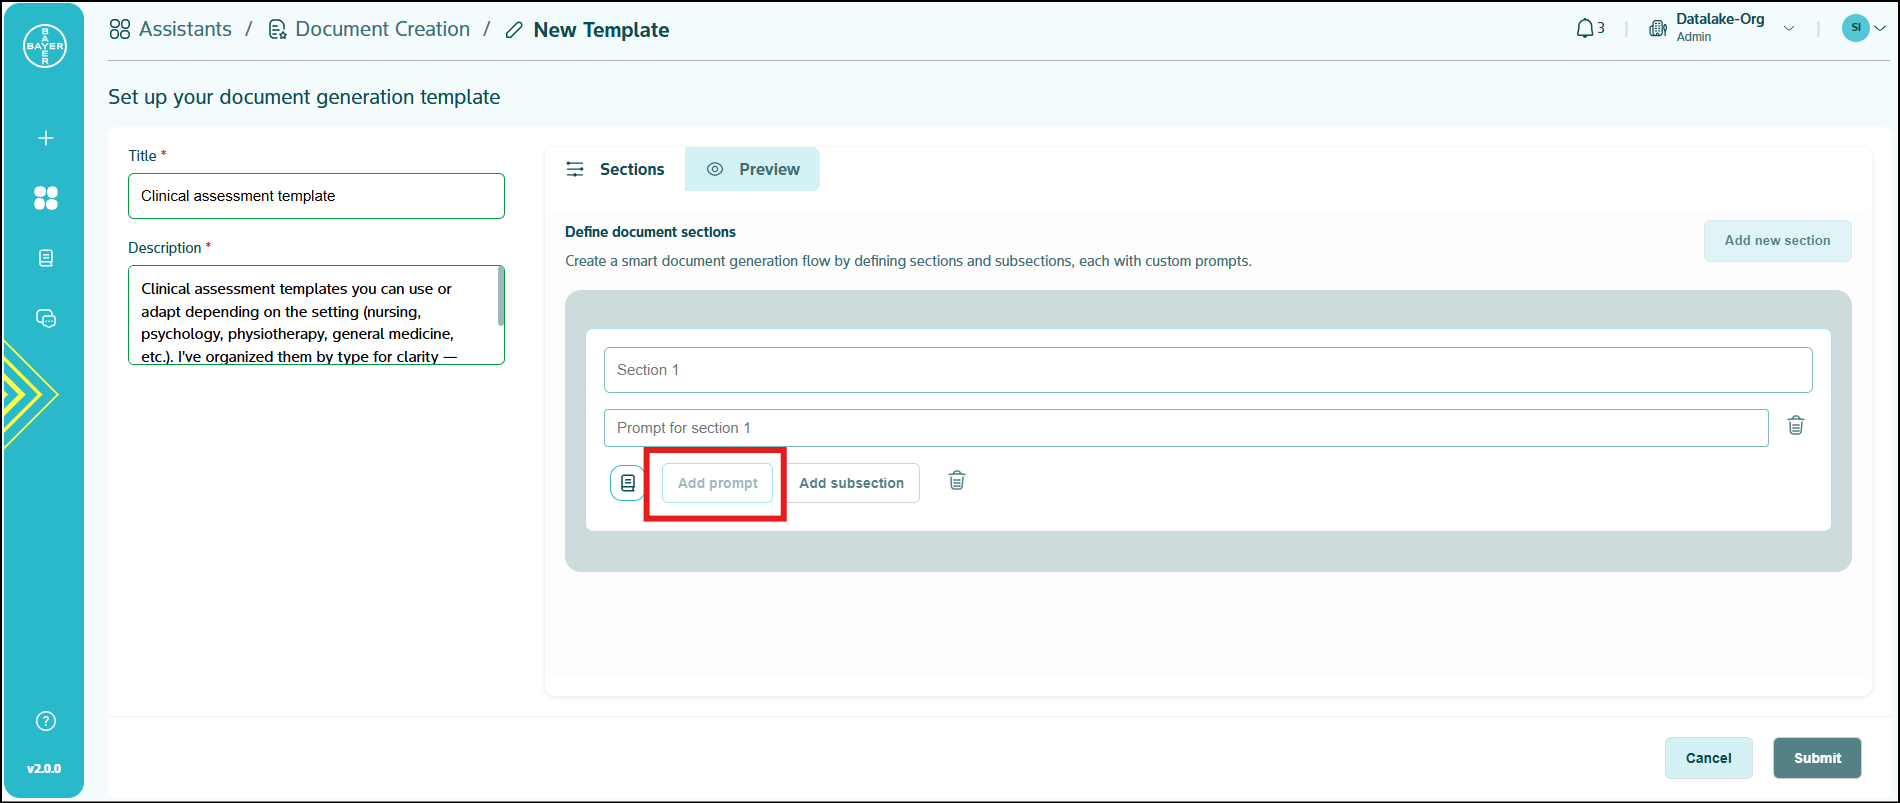Viewport: 1900px width, 803px height.
Task: Click the document icon beside Add prompt
Action: (x=628, y=483)
